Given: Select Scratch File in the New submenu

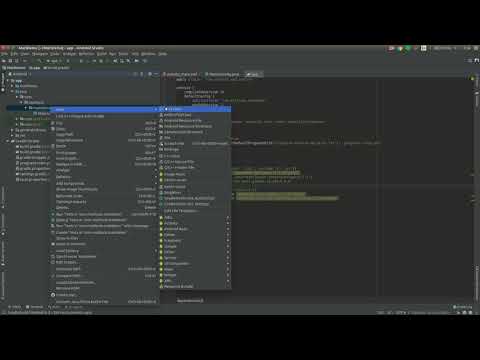Looking at the screenshot, I should tap(195, 143).
